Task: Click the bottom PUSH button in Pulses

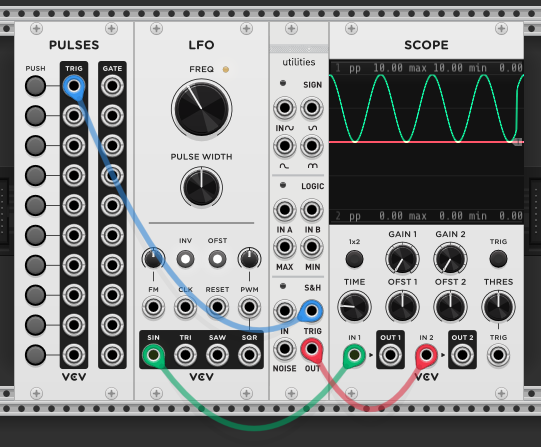Action: pyautogui.click(x=36, y=355)
